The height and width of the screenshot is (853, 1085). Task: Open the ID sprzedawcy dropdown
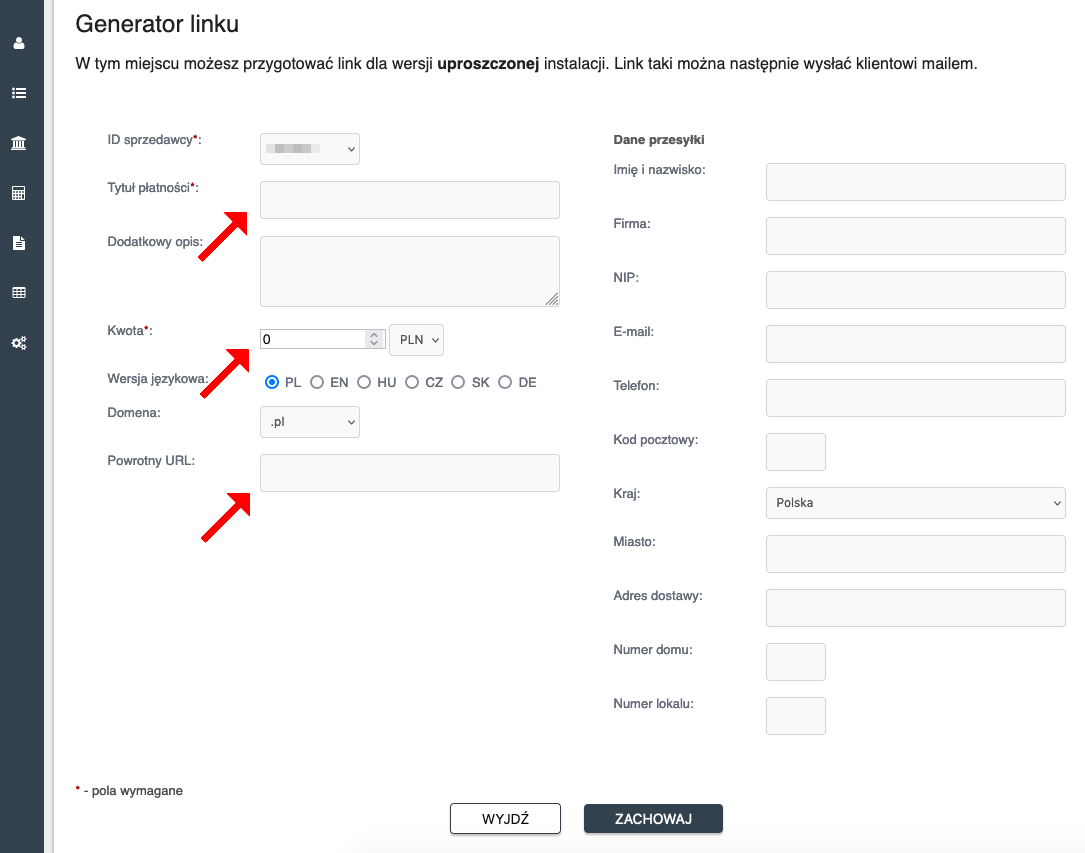(x=310, y=148)
